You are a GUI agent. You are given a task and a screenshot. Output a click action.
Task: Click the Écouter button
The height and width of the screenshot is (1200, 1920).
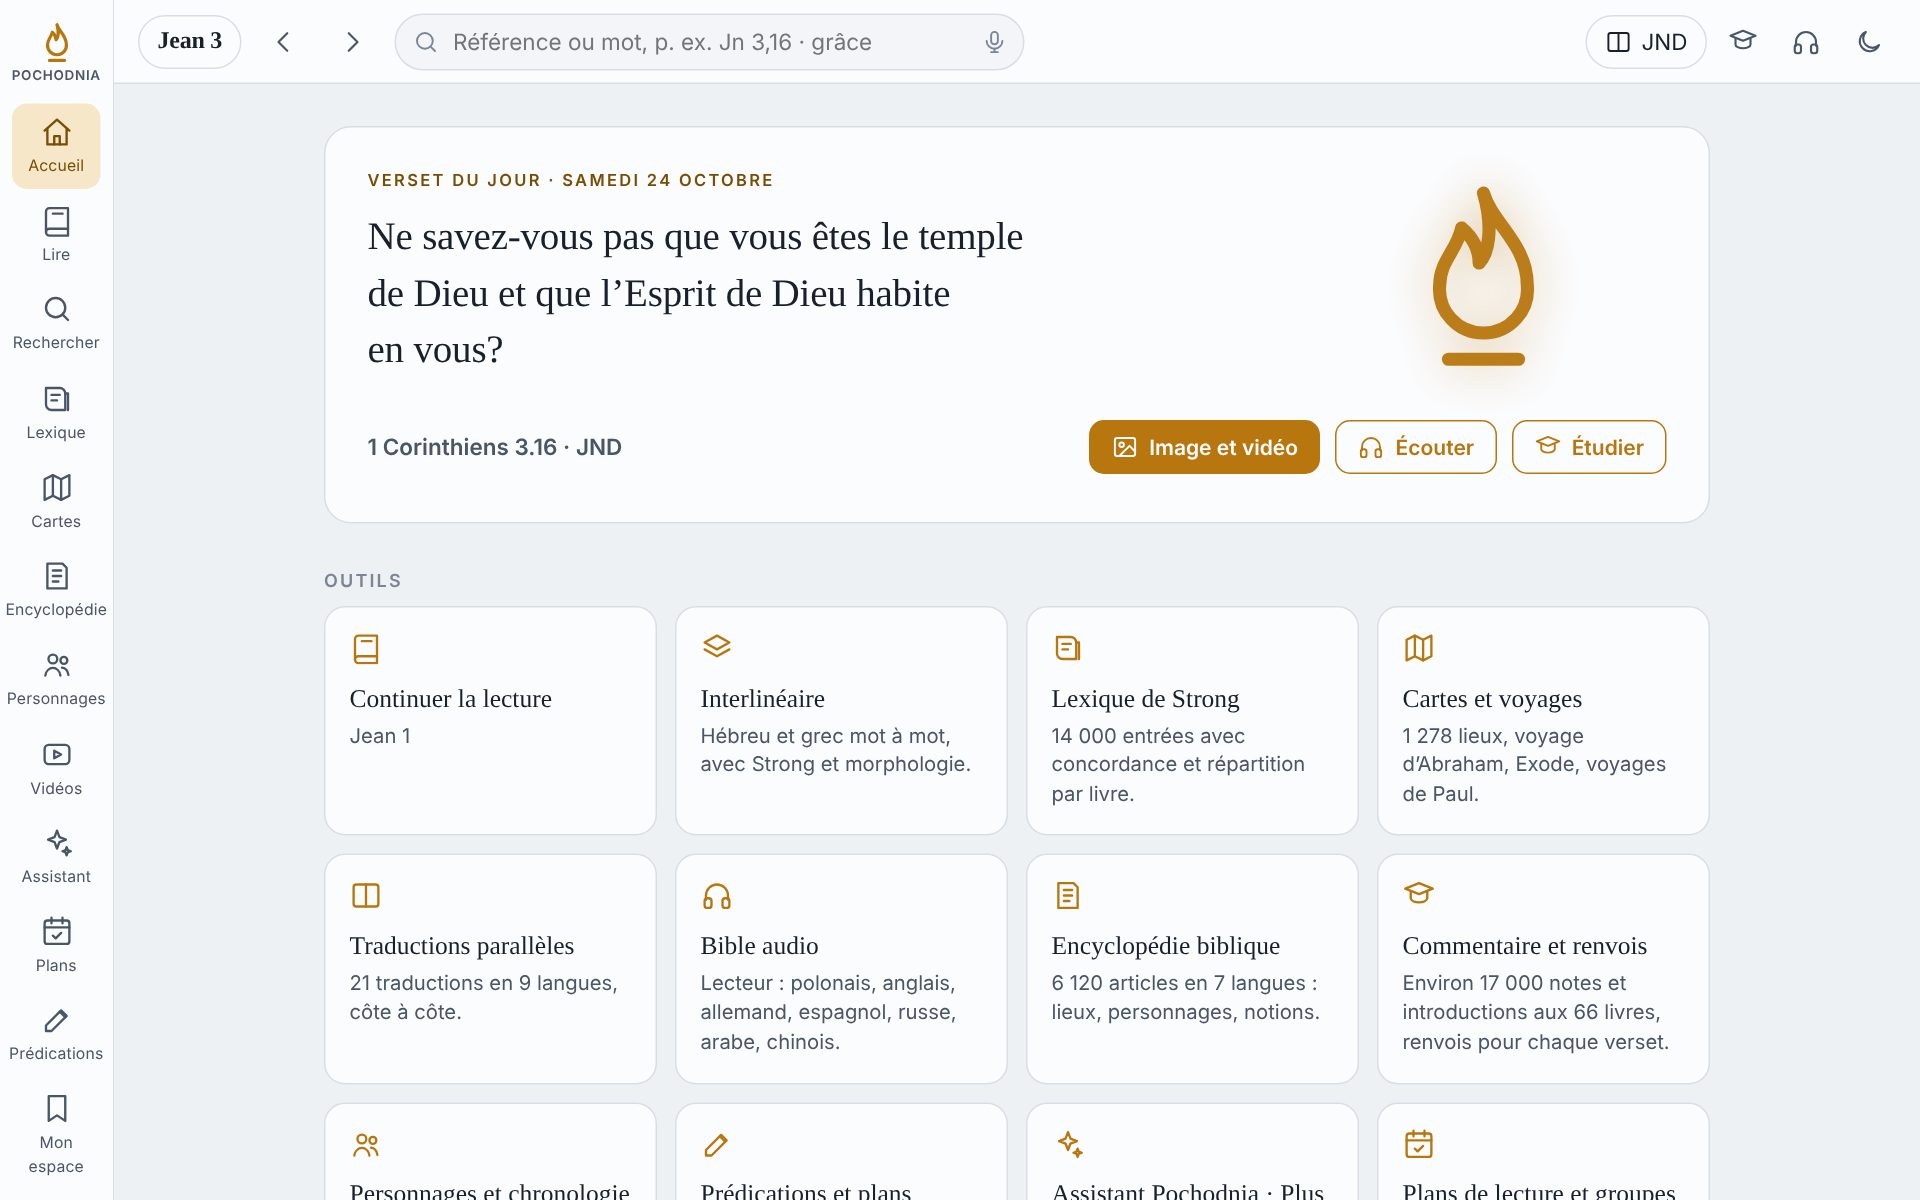point(1416,447)
